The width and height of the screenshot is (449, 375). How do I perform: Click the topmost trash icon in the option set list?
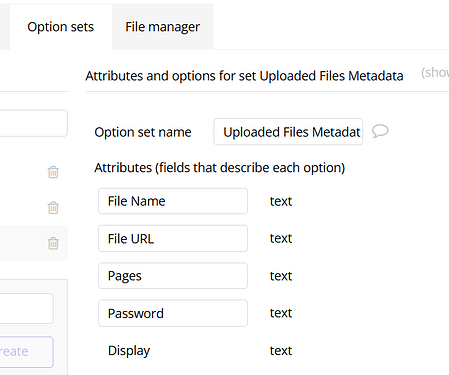(x=53, y=172)
